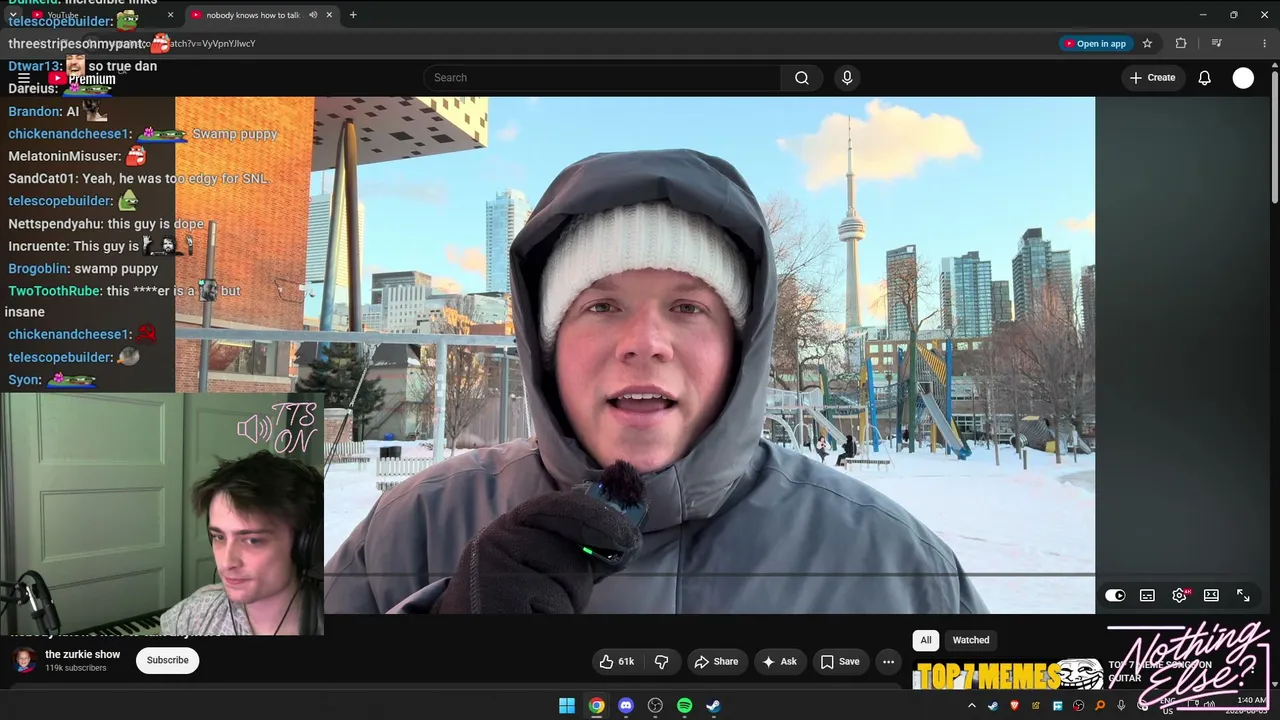Open the Windows Start menu
Screen dimensions: 1280x720
[x=567, y=706]
